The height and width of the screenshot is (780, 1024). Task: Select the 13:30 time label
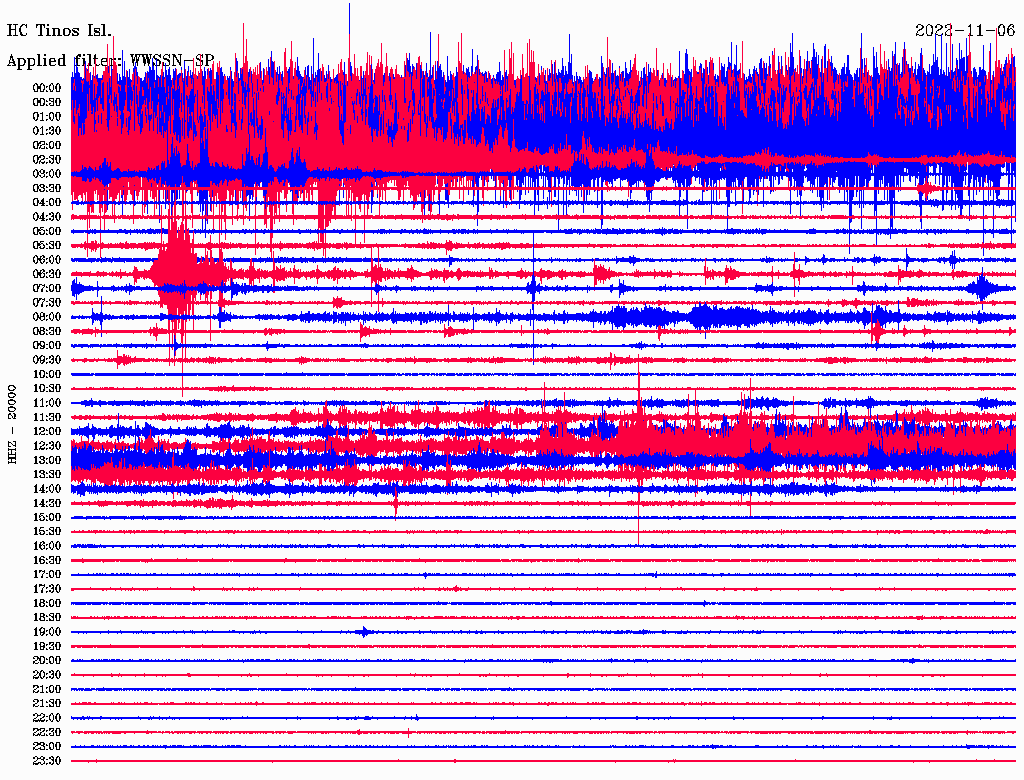pyautogui.click(x=47, y=475)
